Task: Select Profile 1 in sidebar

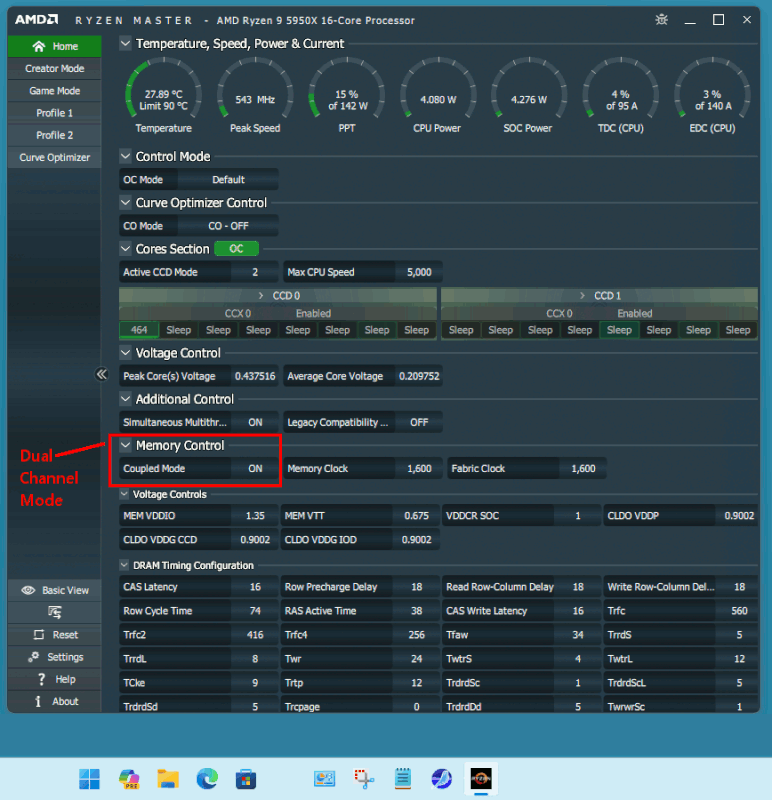Action: [55, 113]
